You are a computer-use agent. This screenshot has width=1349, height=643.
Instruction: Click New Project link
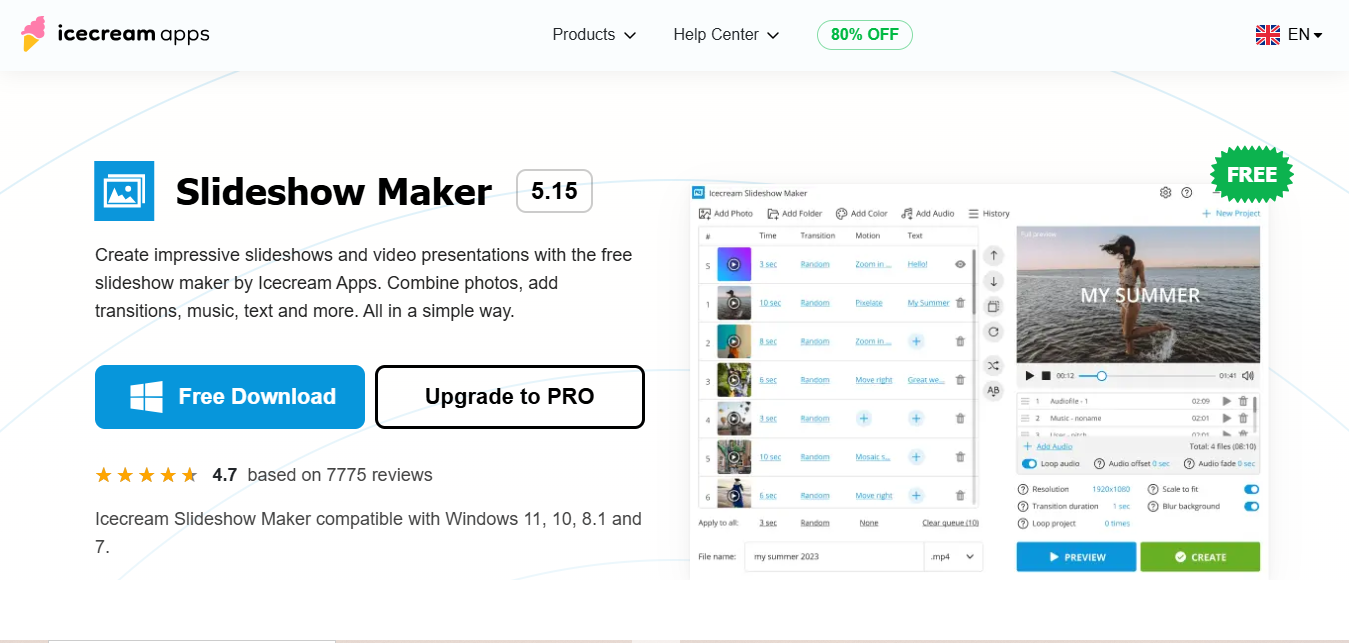point(1231,213)
